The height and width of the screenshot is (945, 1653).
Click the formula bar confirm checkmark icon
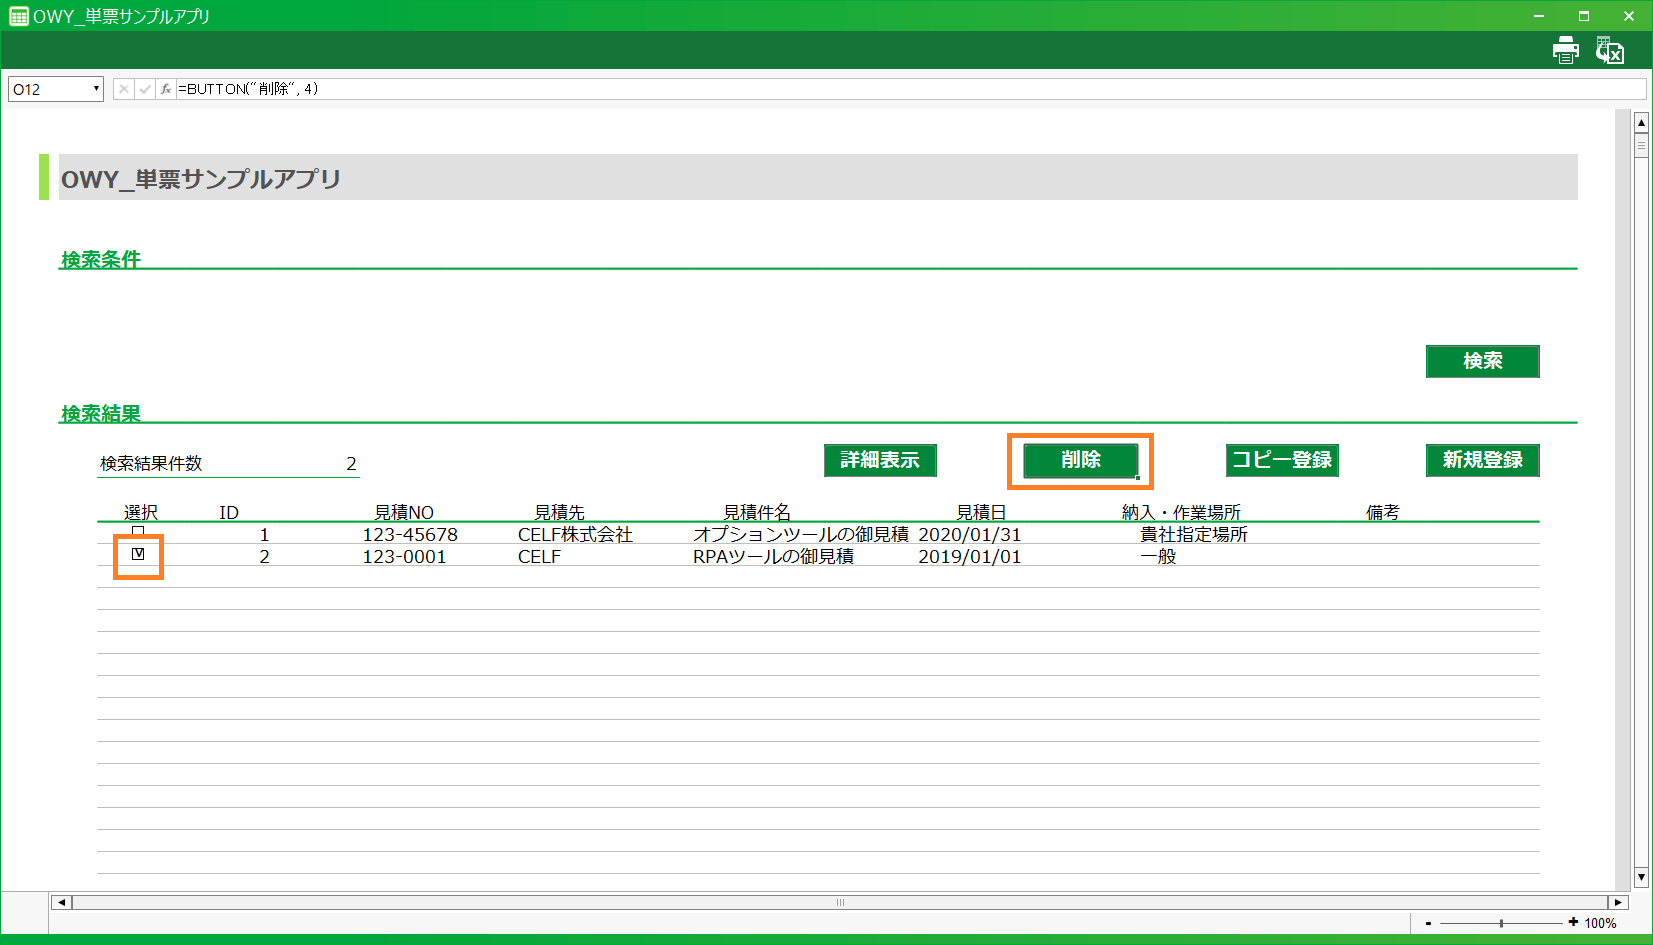pyautogui.click(x=145, y=89)
